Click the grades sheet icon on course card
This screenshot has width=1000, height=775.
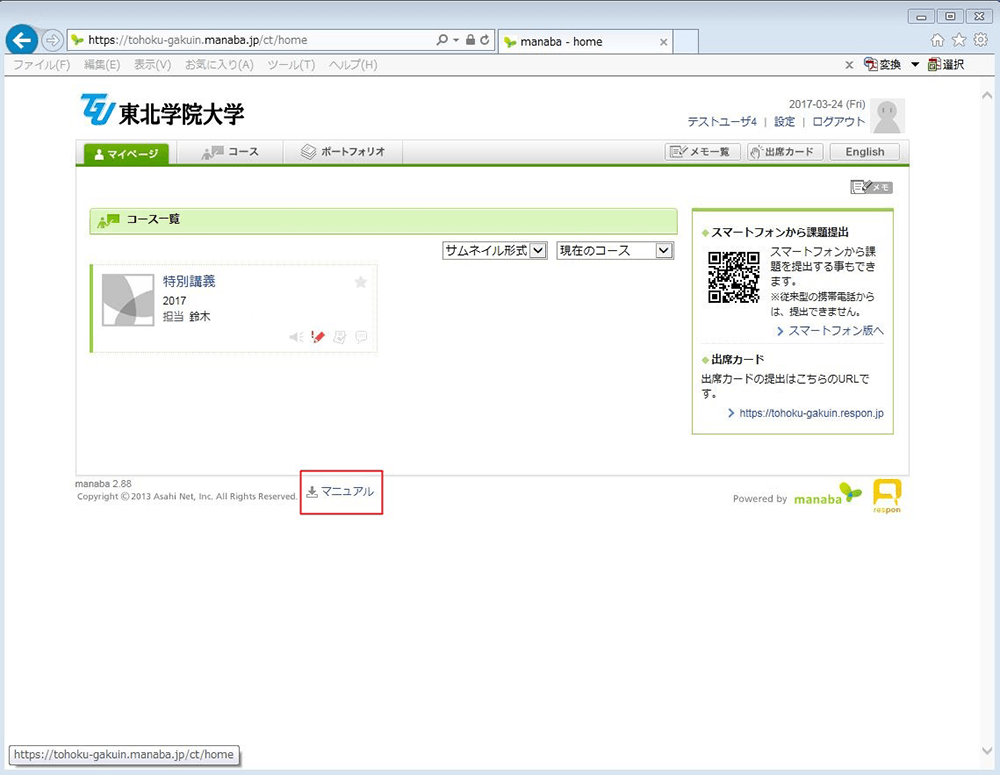point(340,337)
